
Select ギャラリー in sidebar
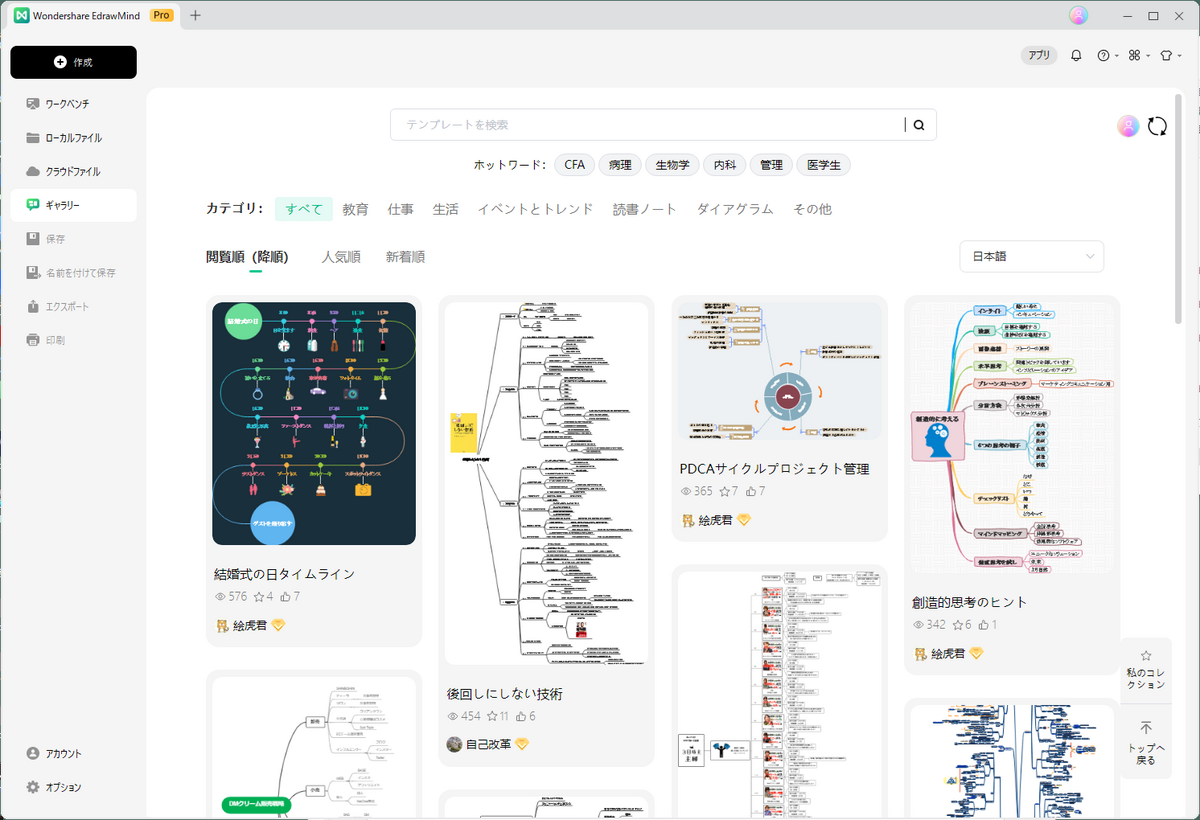point(73,205)
